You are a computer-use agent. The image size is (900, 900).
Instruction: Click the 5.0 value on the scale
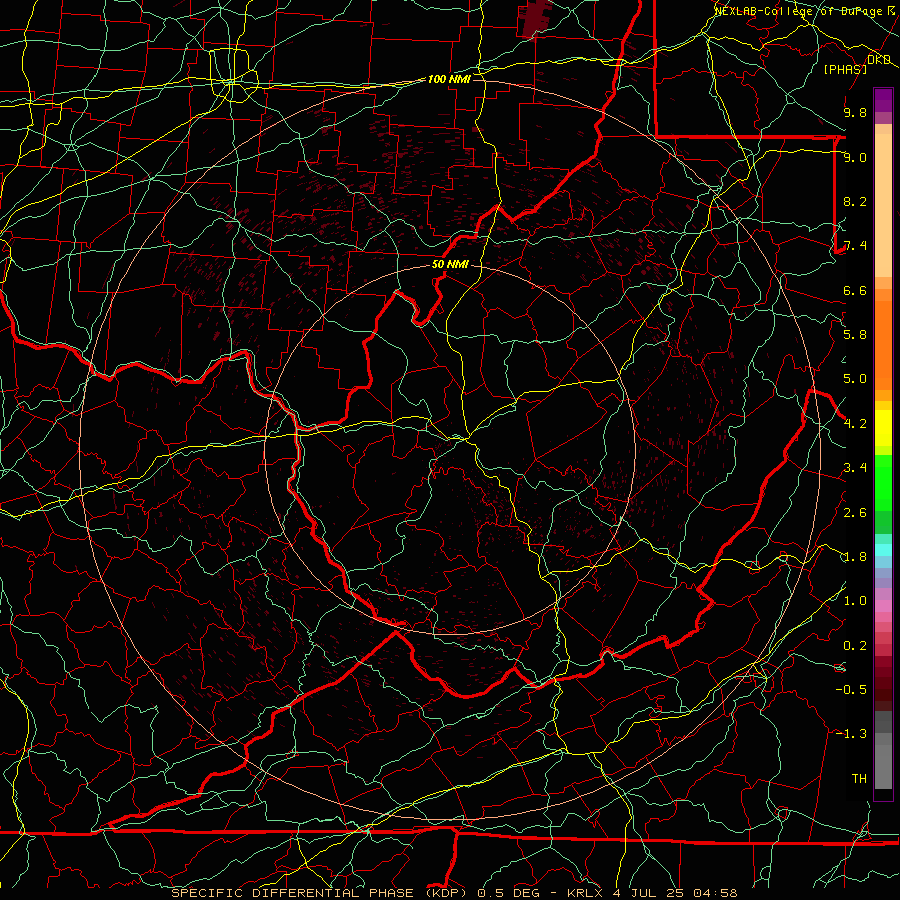tap(855, 379)
